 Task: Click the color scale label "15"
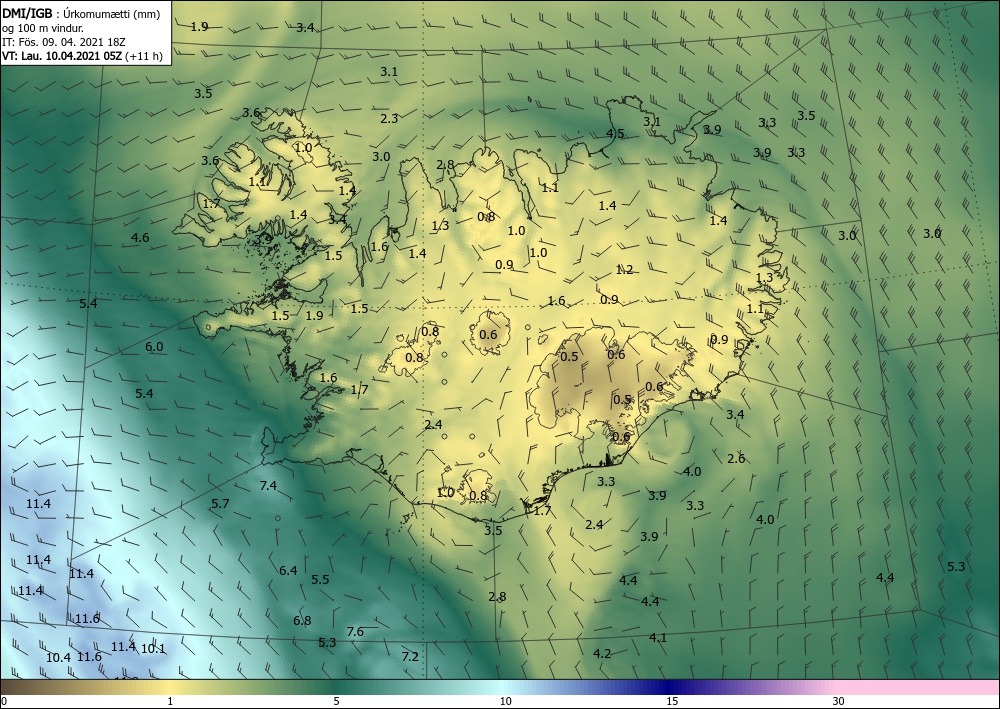(x=672, y=701)
